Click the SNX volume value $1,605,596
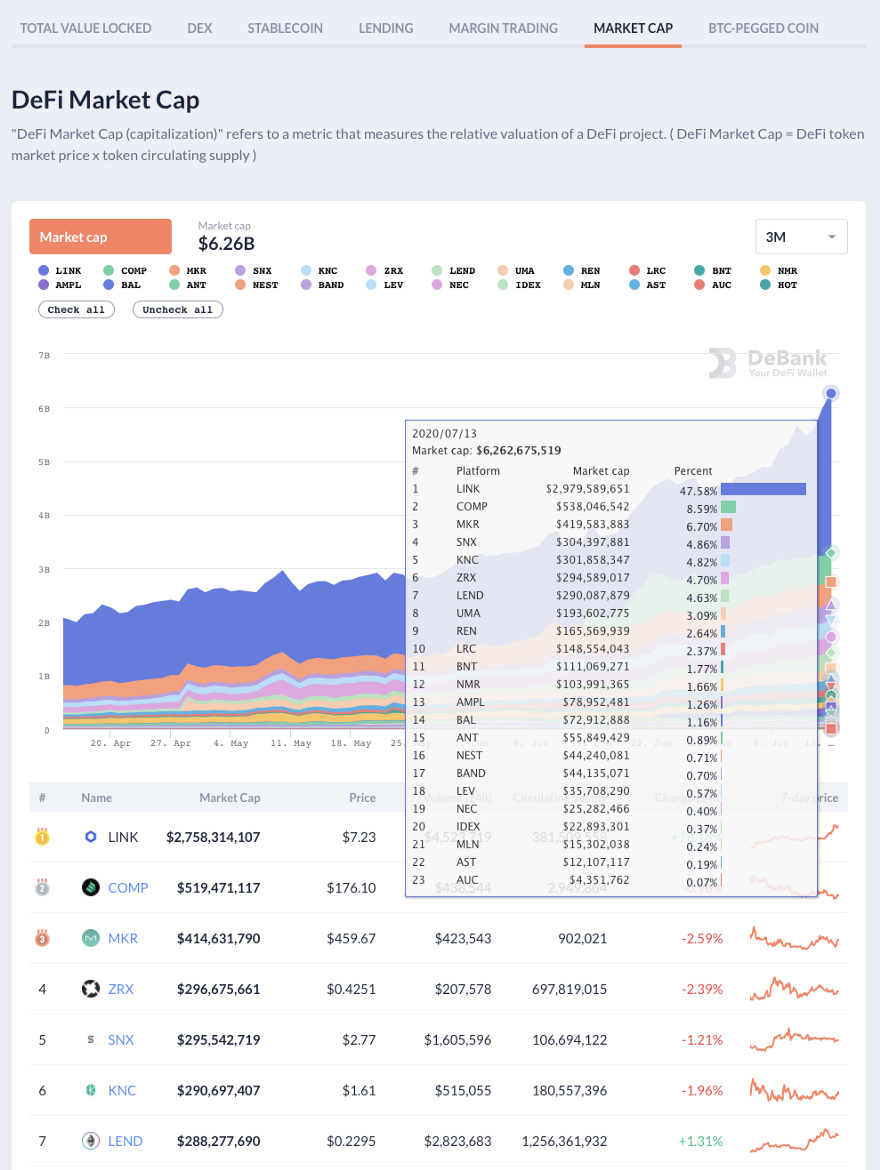The image size is (880, 1170). click(458, 1039)
